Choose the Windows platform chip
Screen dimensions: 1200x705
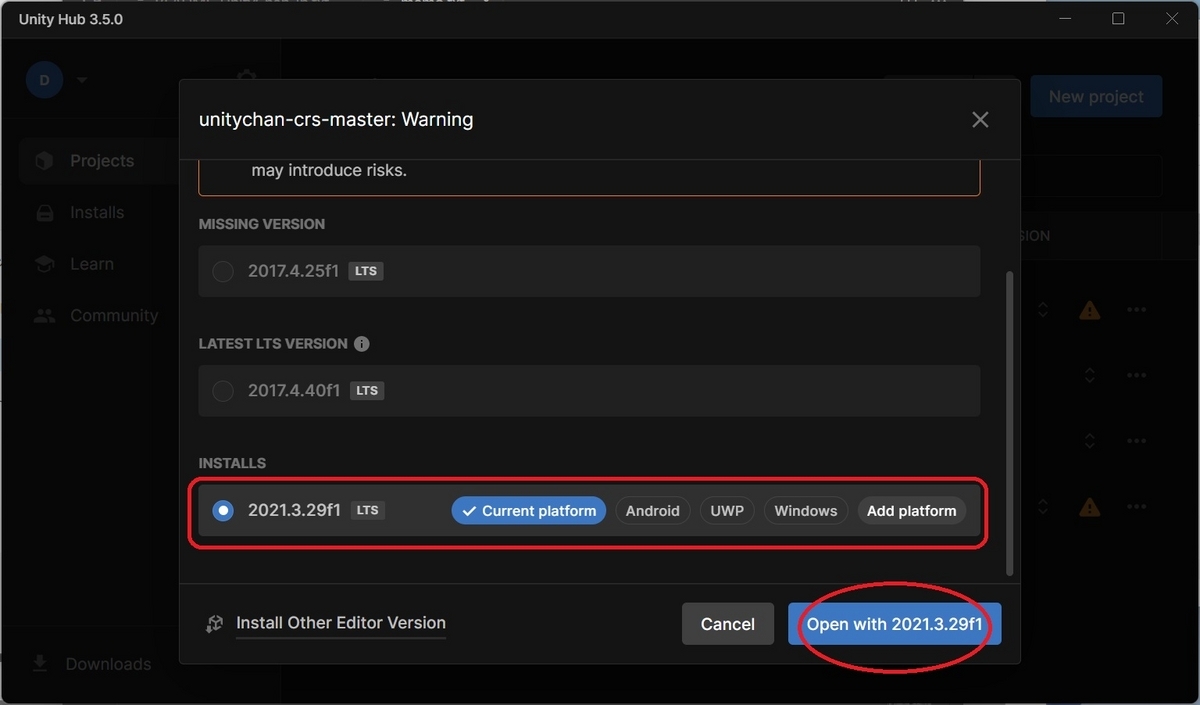pos(806,511)
